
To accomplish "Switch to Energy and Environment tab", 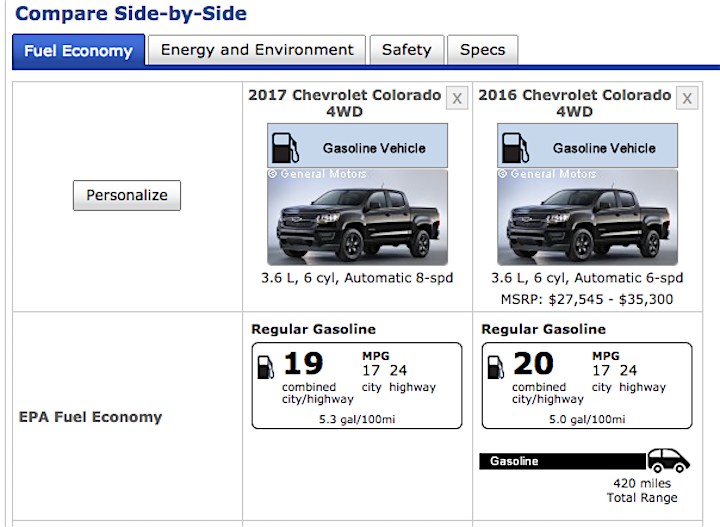I will [257, 50].
